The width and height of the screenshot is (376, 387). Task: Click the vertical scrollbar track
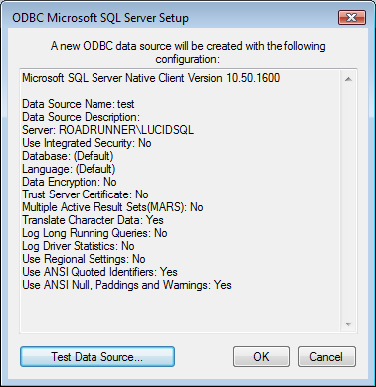point(348,202)
